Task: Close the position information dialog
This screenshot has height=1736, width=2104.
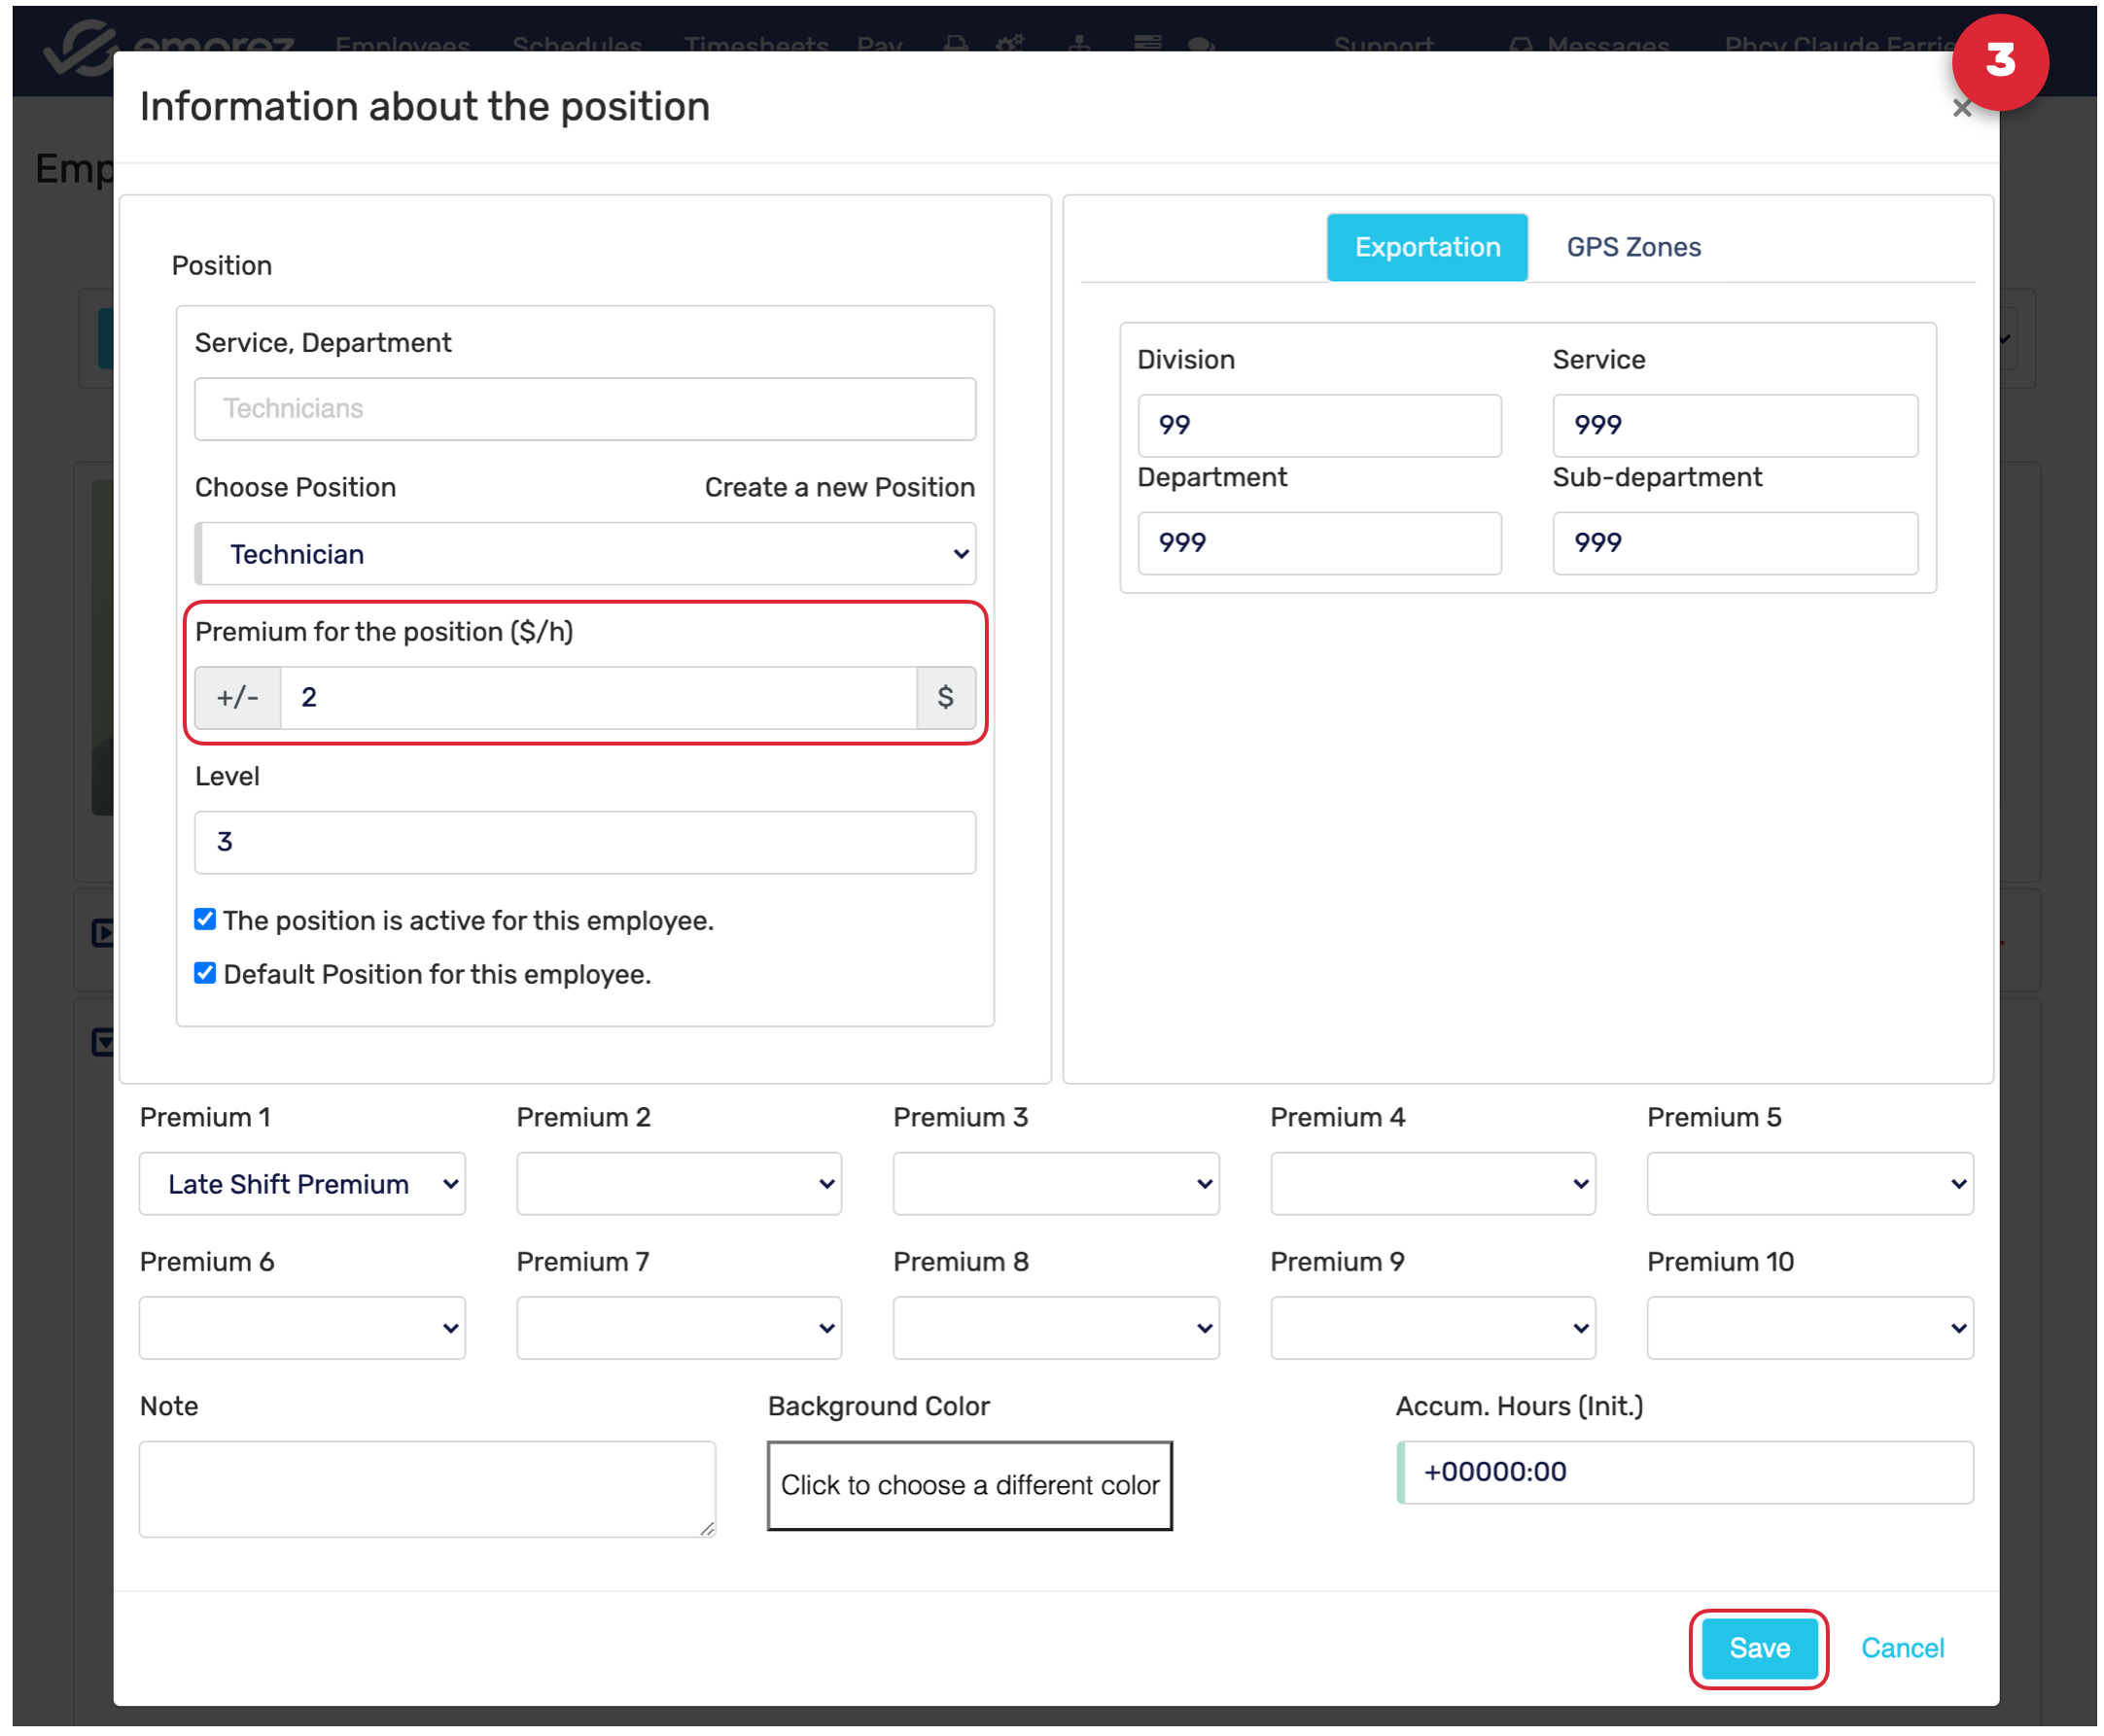Action: click(x=1961, y=109)
